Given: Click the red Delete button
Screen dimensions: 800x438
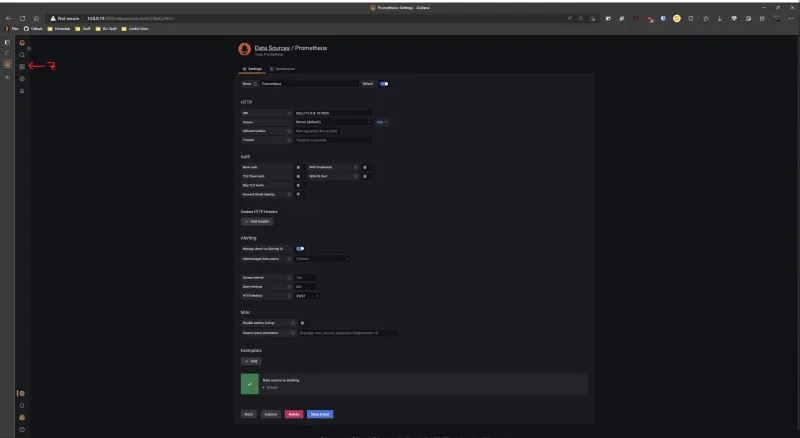Looking at the screenshot, I should (x=294, y=415).
